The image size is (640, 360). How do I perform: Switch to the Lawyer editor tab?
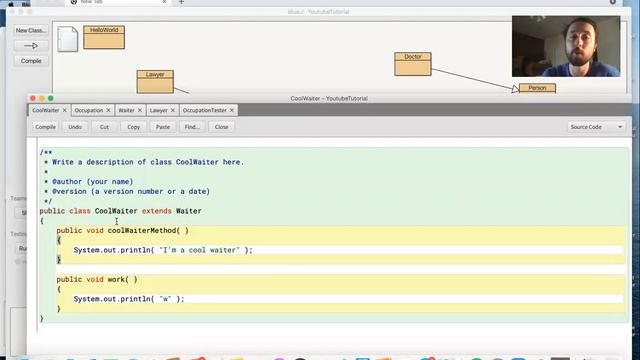[x=158, y=110]
